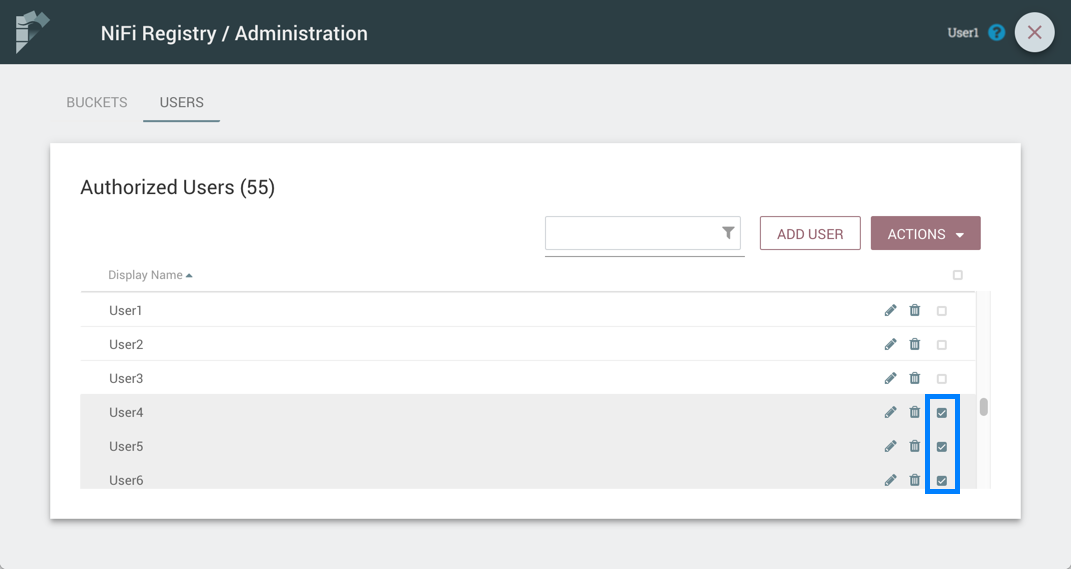Focus the user filter input field
1071x569 pixels.
click(632, 234)
